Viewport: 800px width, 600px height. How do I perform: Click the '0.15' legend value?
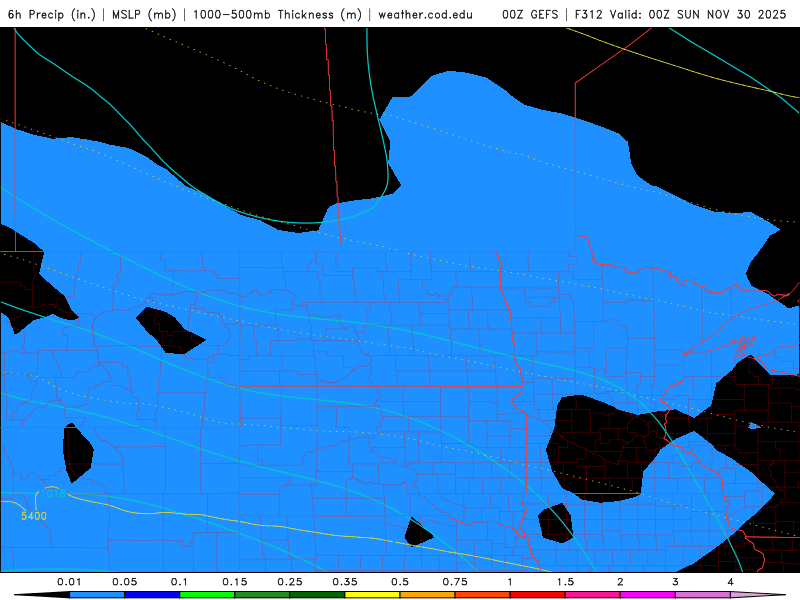tap(235, 582)
